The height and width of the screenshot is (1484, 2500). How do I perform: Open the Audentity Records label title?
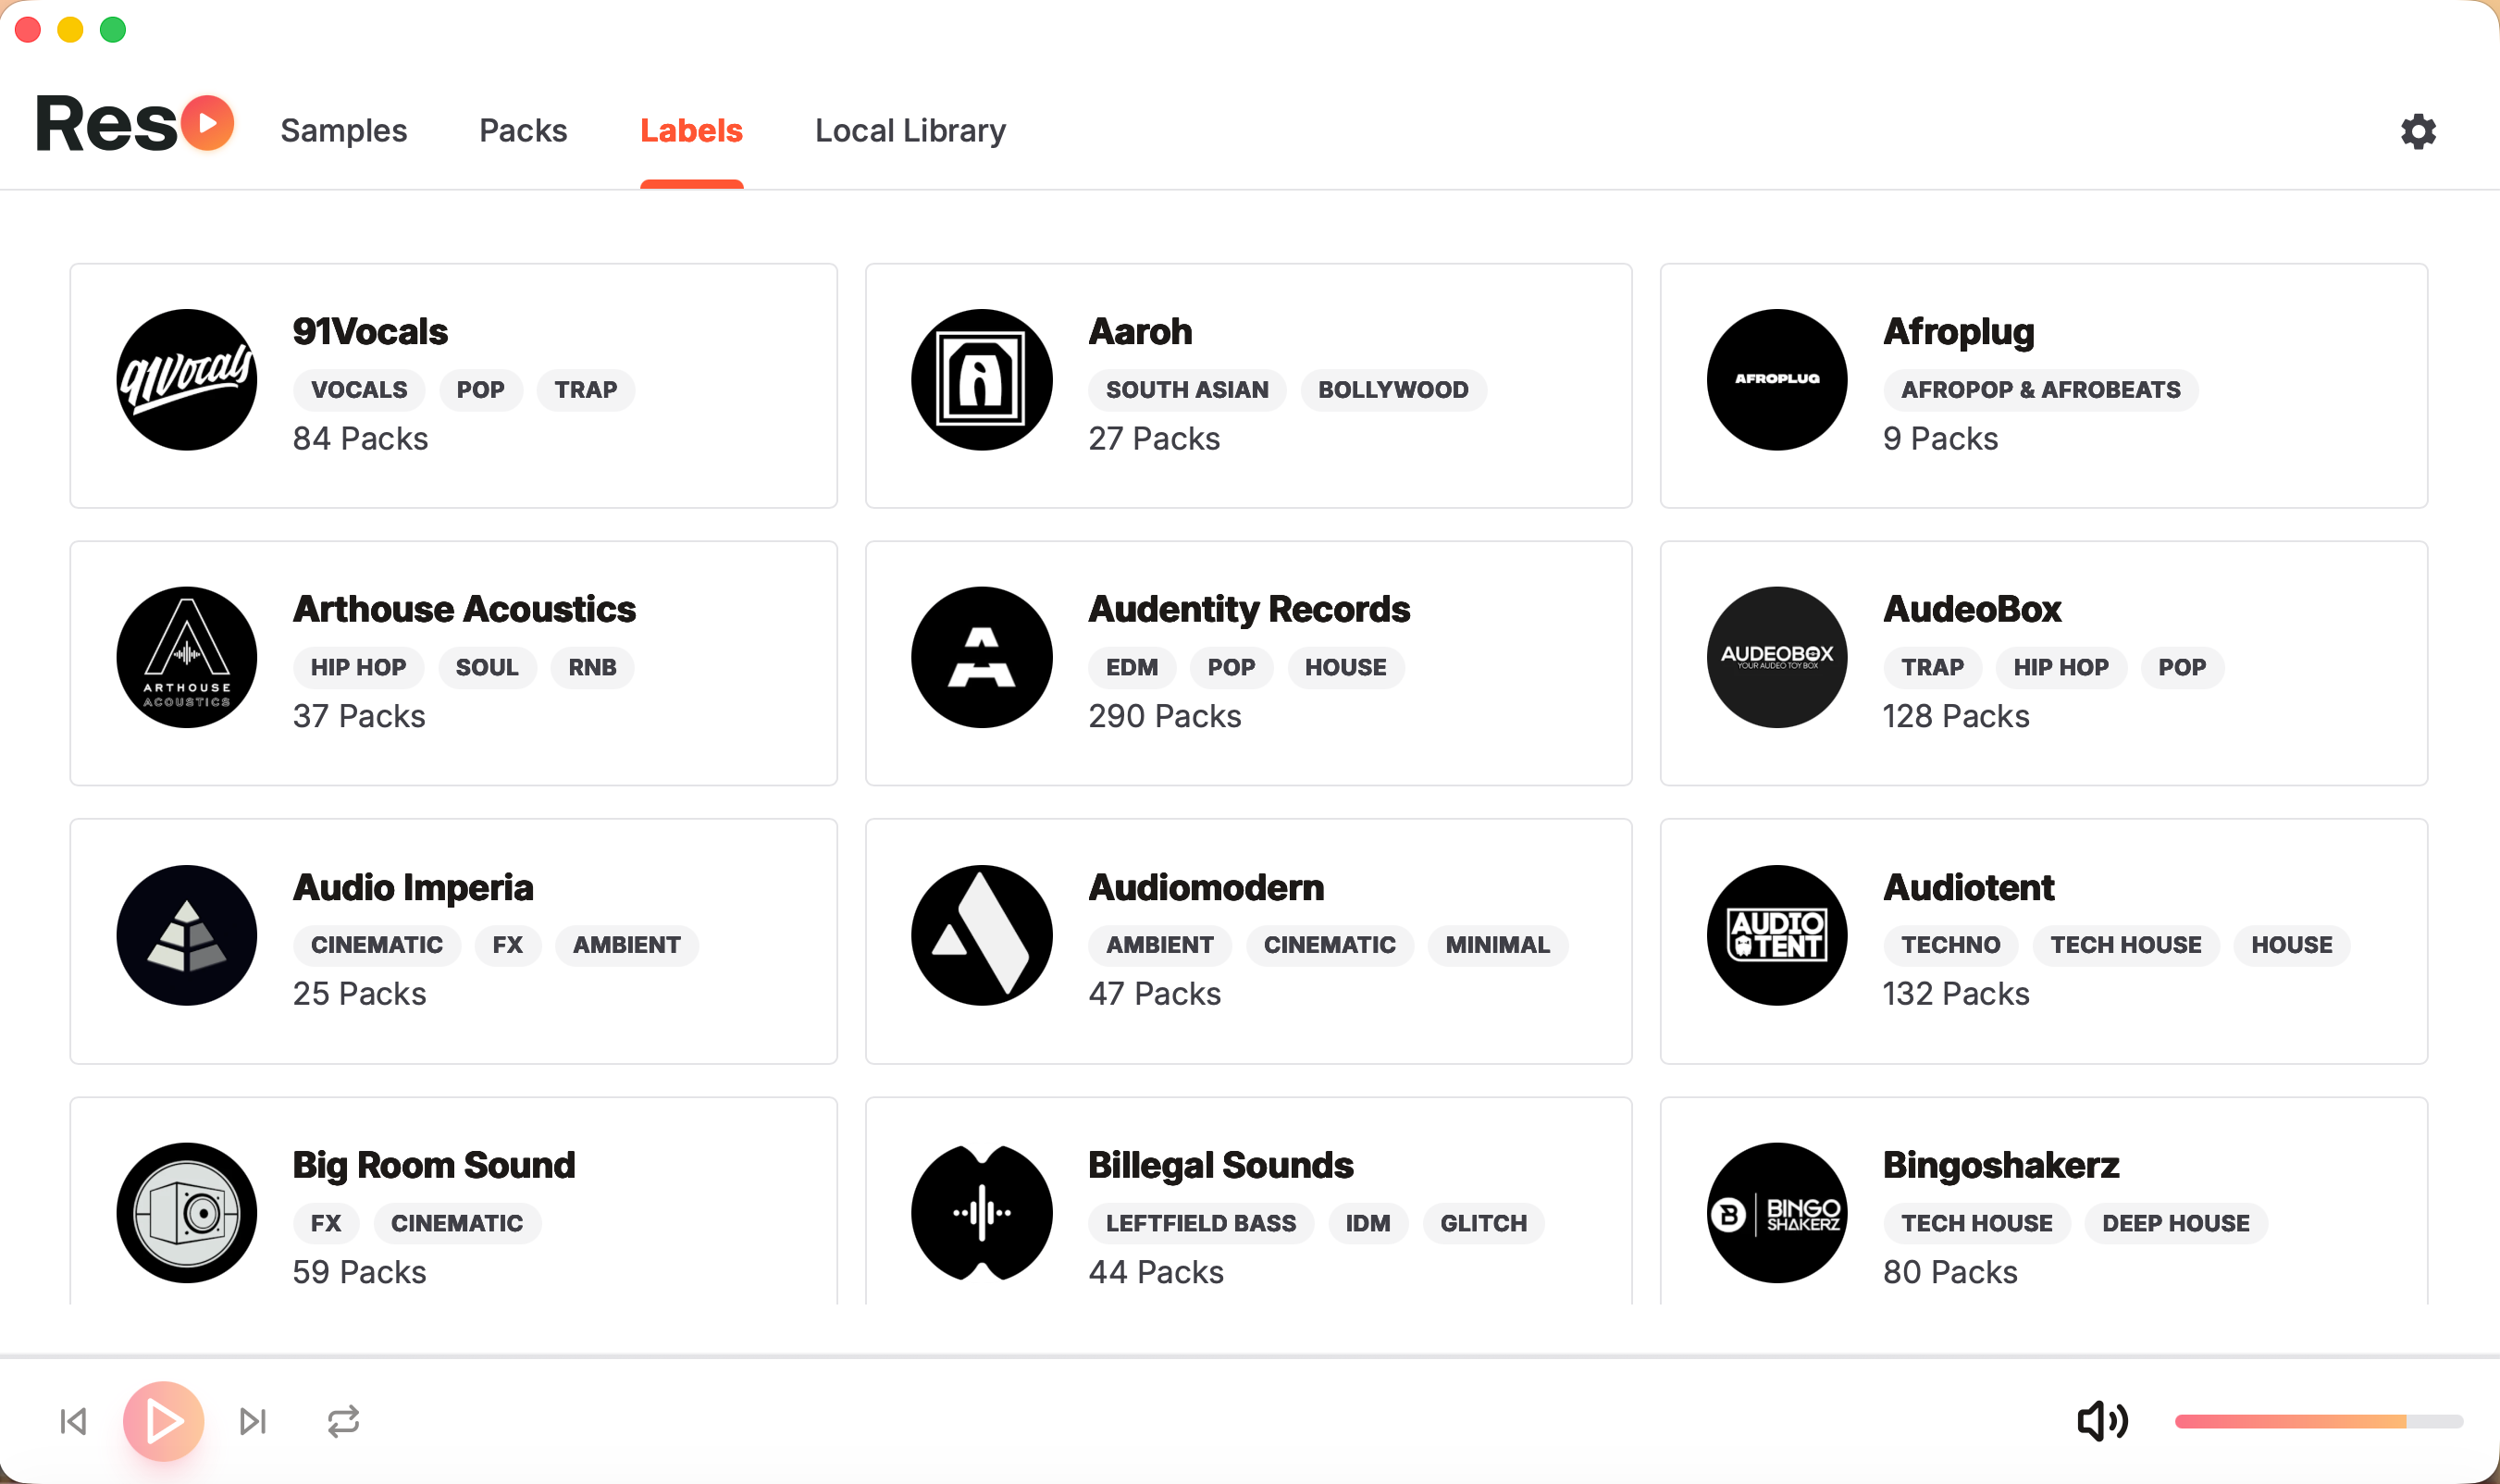(x=1248, y=609)
